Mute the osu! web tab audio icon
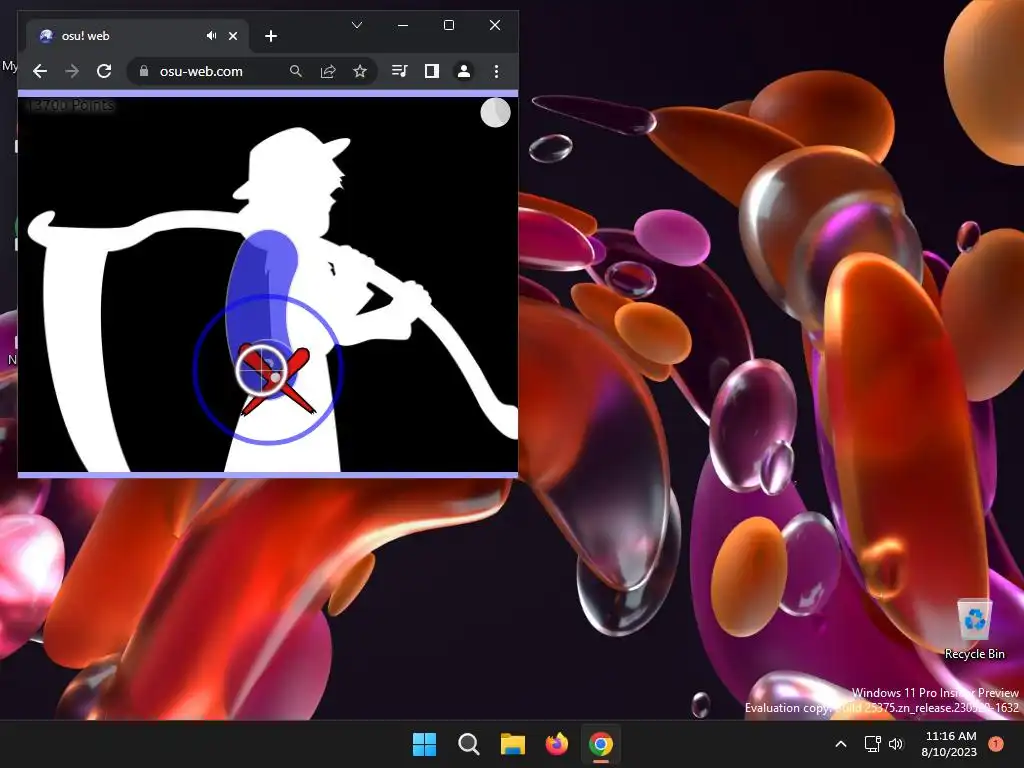The width and height of the screenshot is (1024, 768). point(212,36)
